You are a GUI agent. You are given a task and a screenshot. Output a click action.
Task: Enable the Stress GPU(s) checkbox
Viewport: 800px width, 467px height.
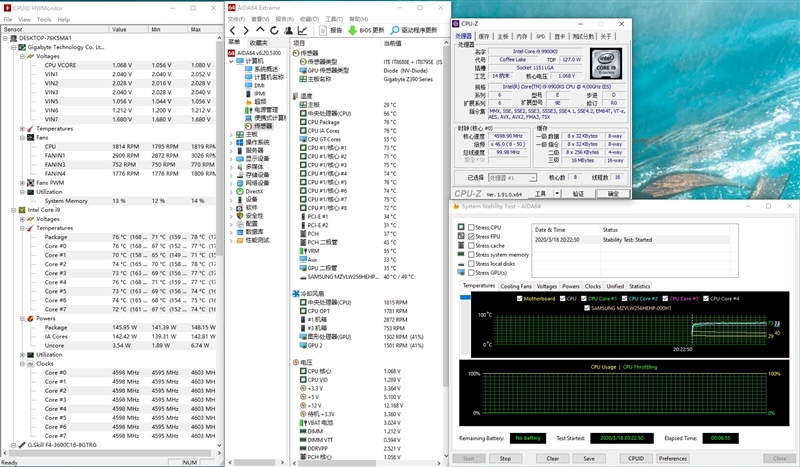(471, 273)
